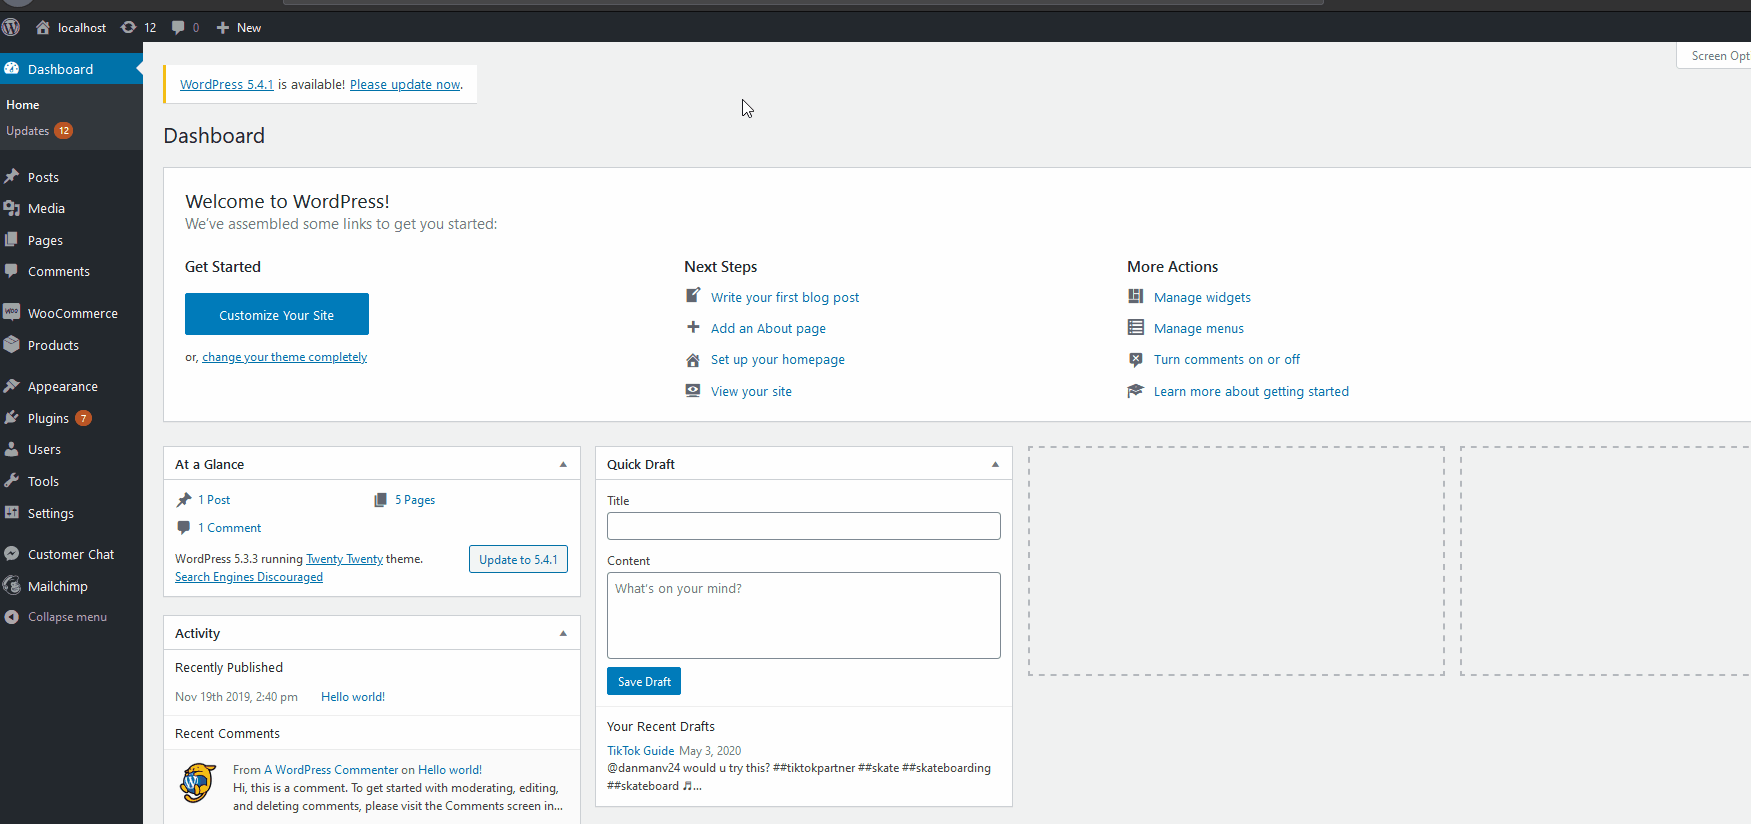Open the Screen Options dropdown tab
Image resolution: width=1751 pixels, height=824 pixels.
click(x=1714, y=56)
